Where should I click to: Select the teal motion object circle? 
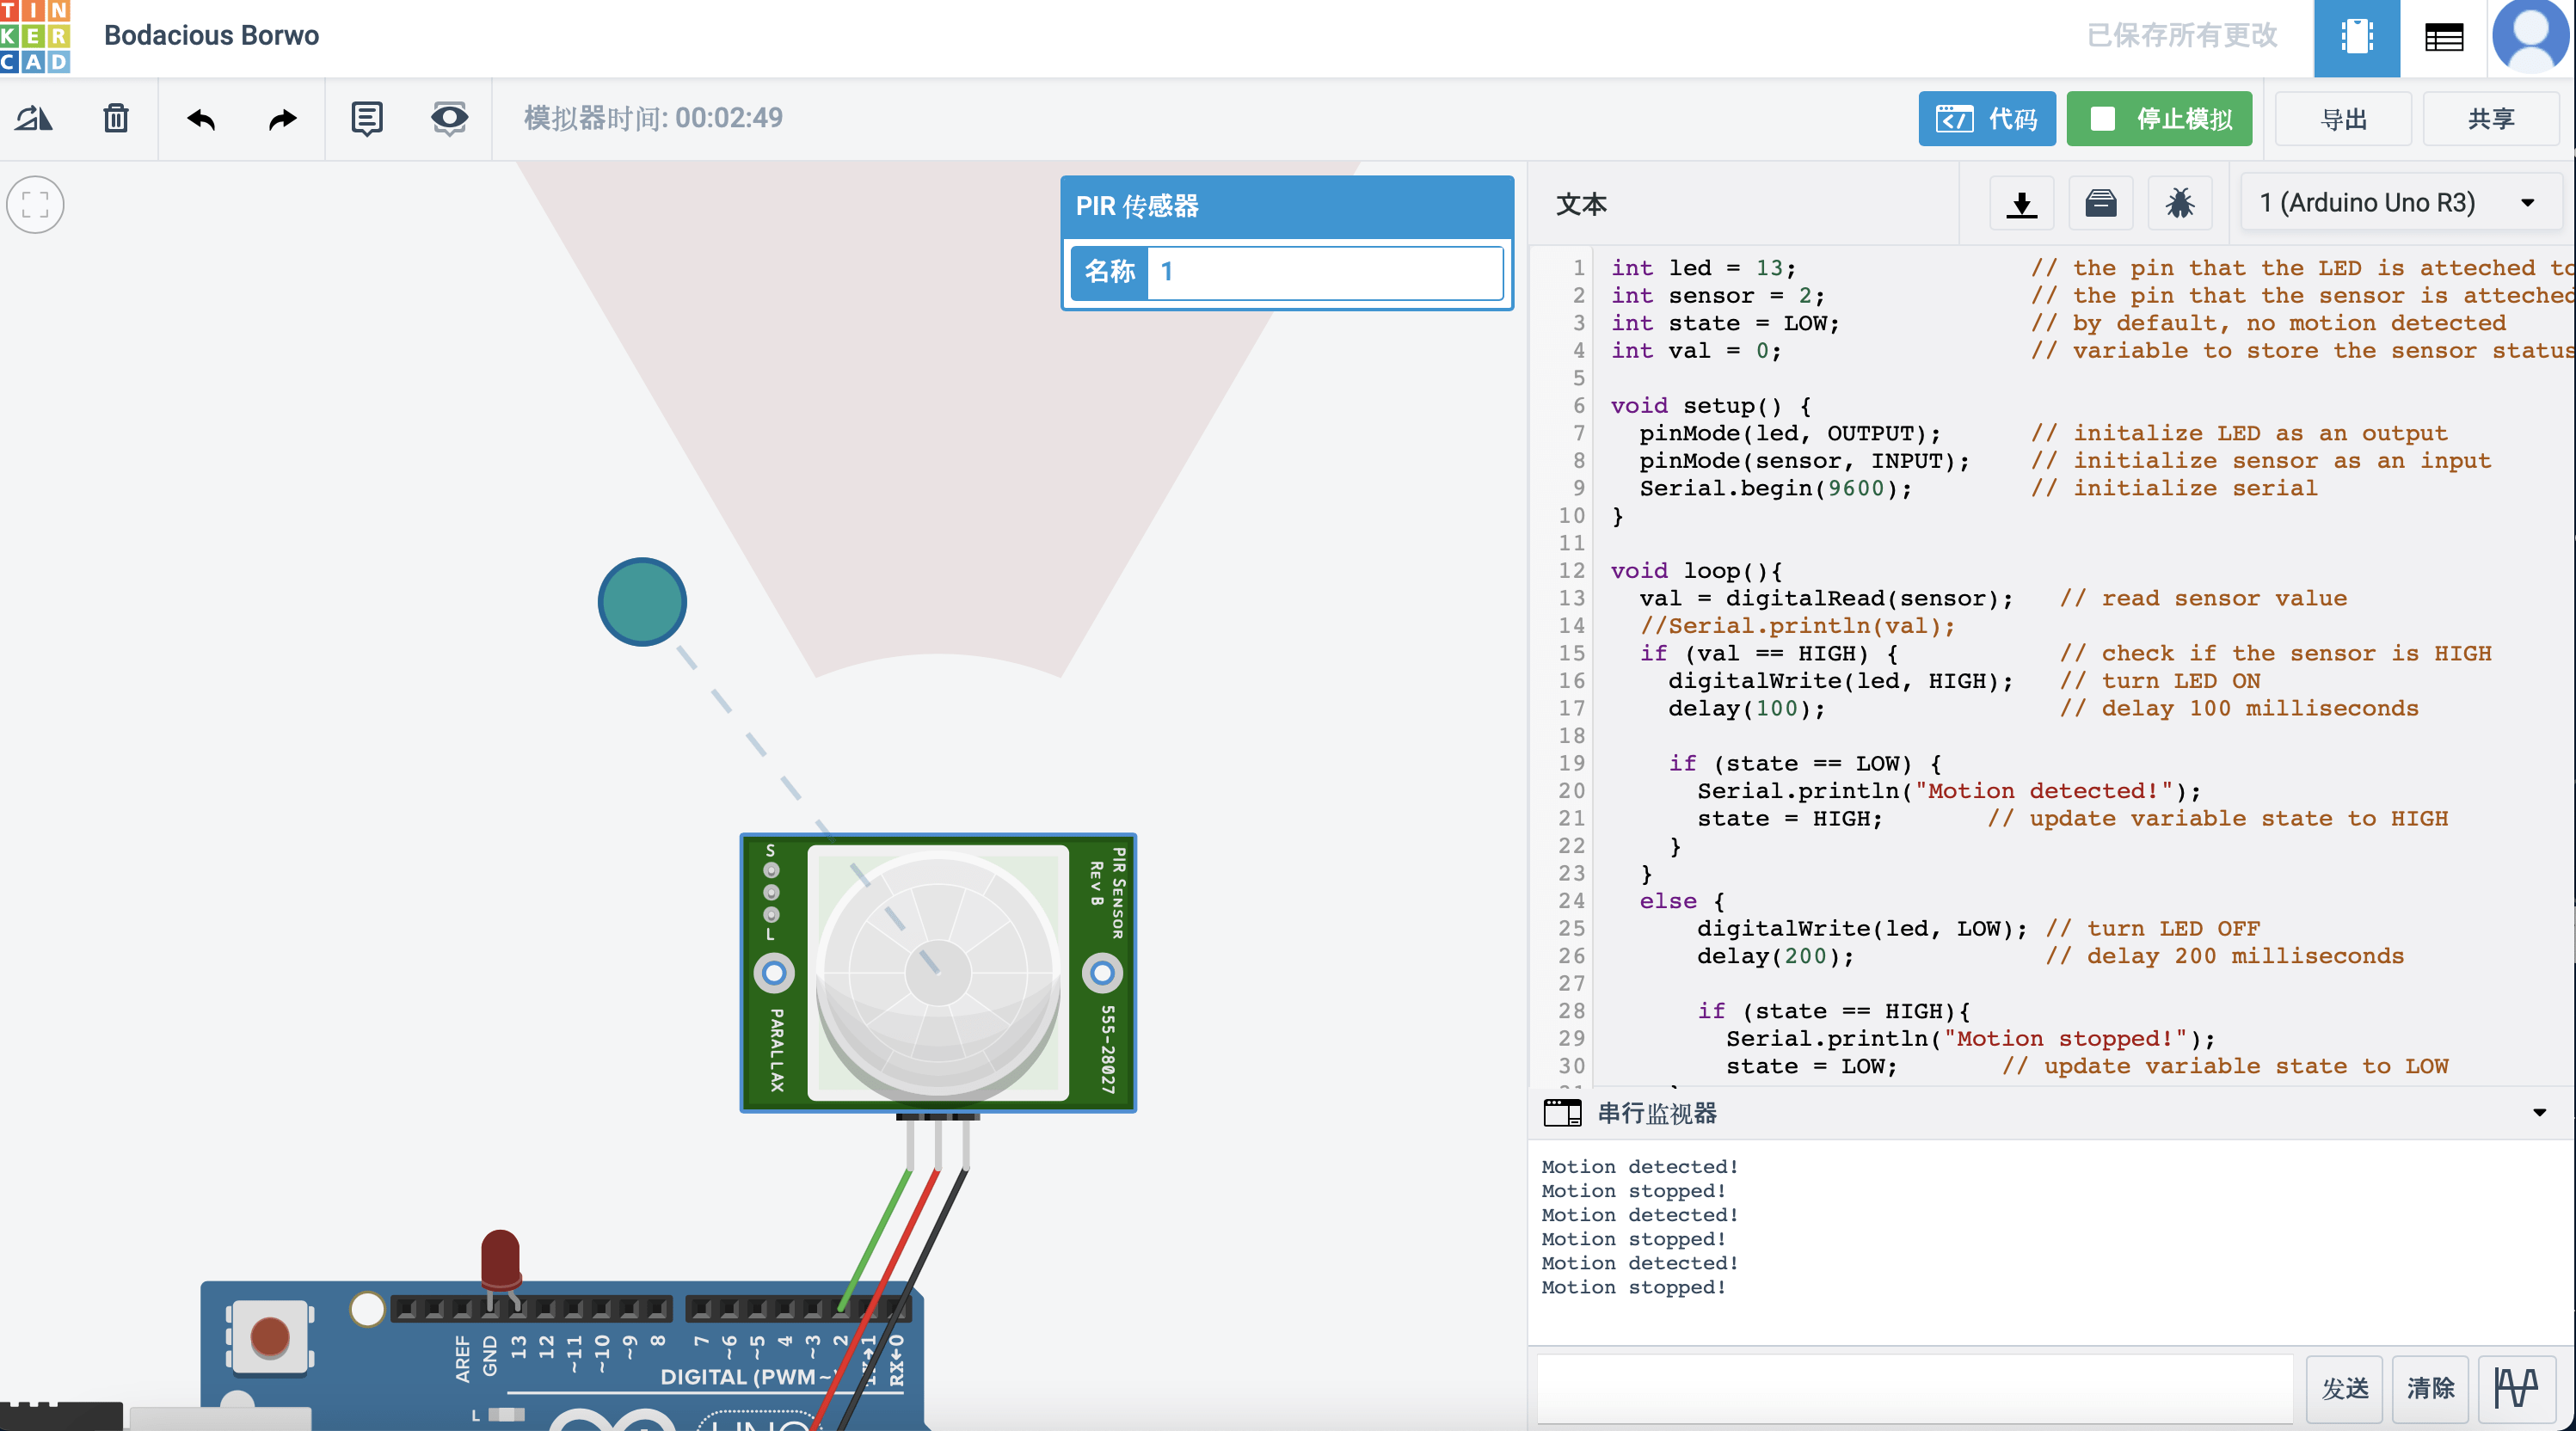642,602
